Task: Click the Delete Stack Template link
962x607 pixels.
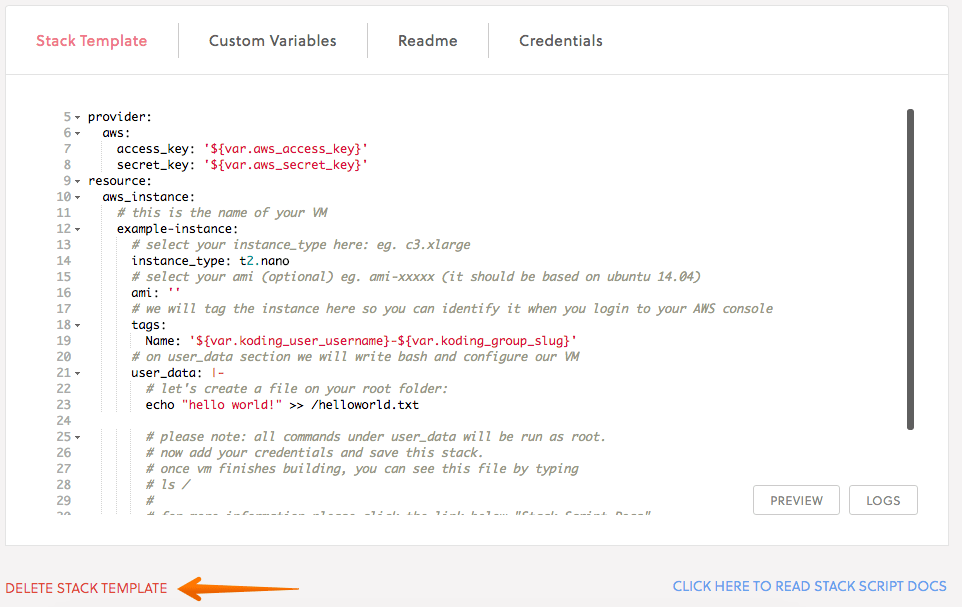Action: click(86, 588)
